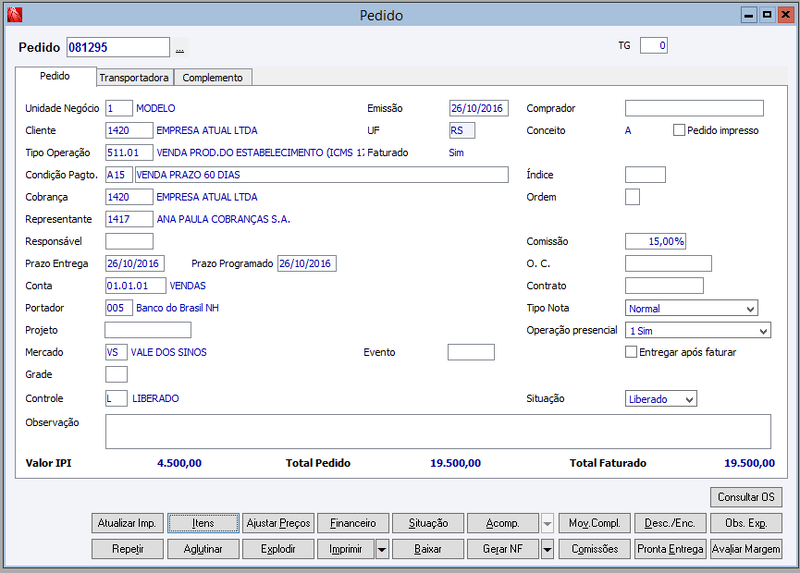This screenshot has width=800, height=573.
Task: Open the Operação presencial dropdown
Action: 697,331
